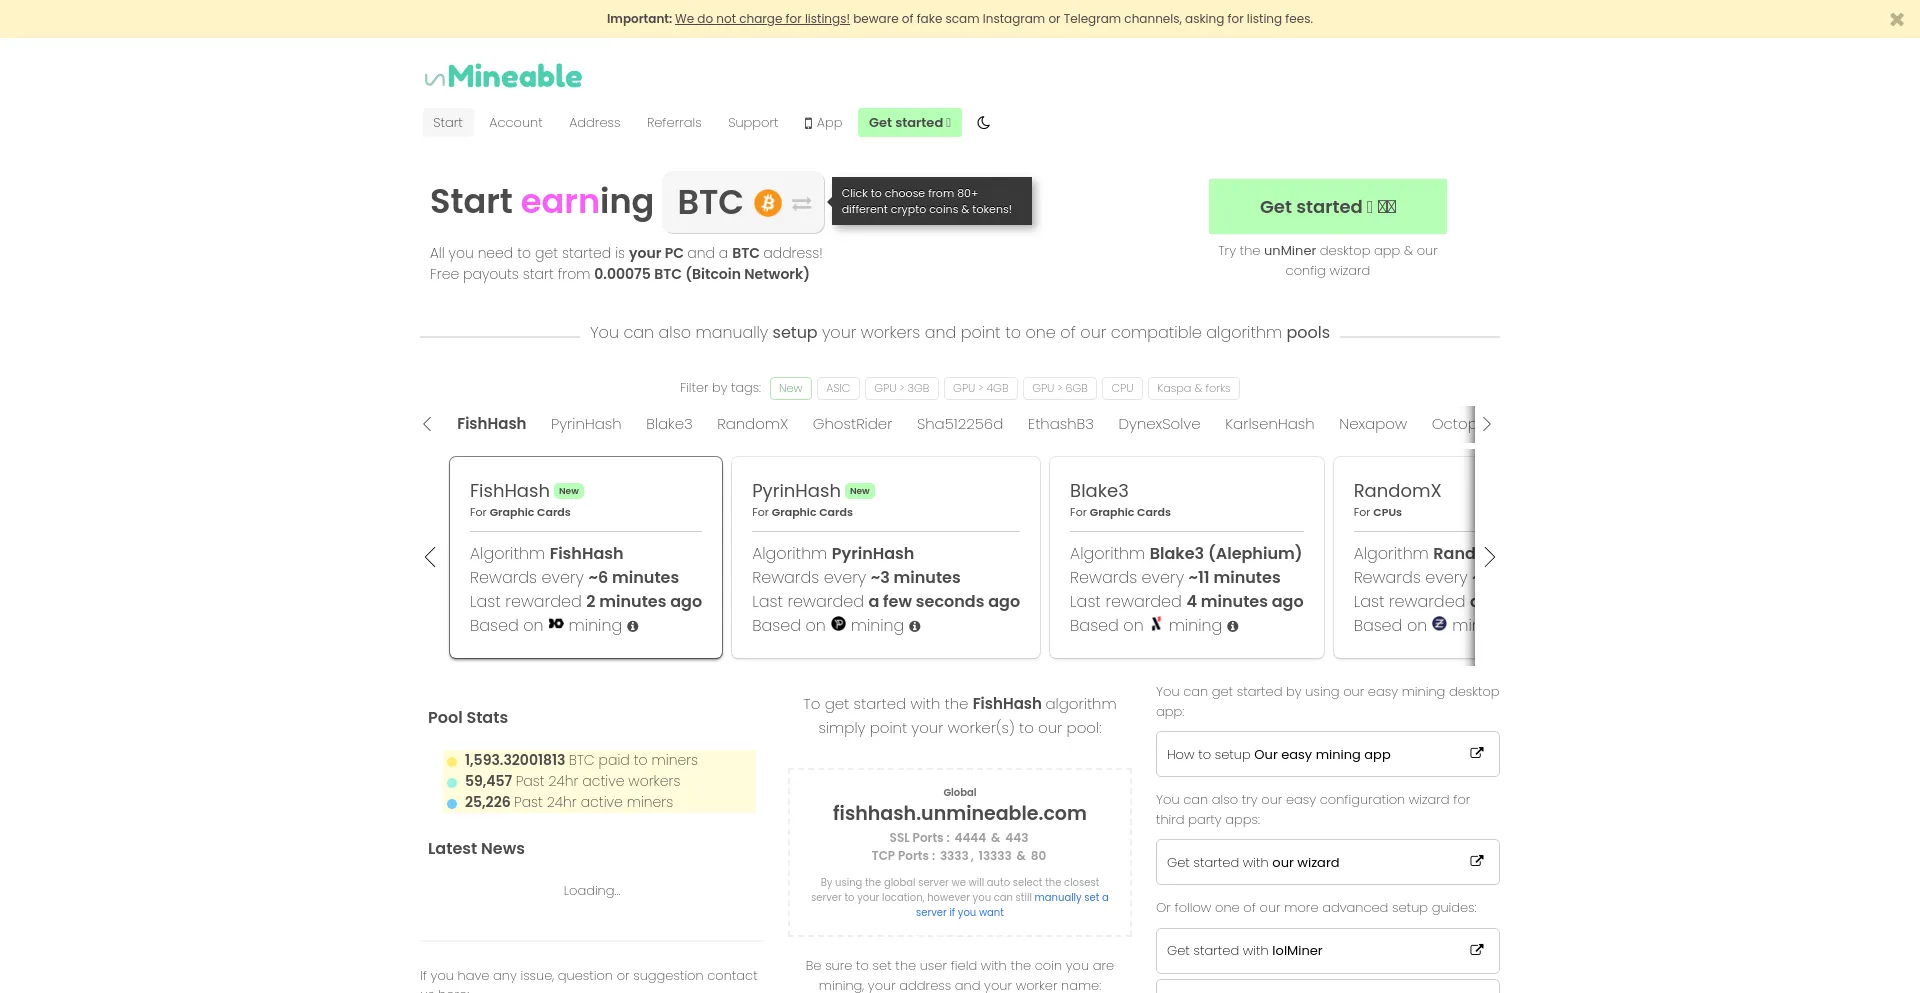Slide algorithm cards left with arrow

pyautogui.click(x=430, y=557)
